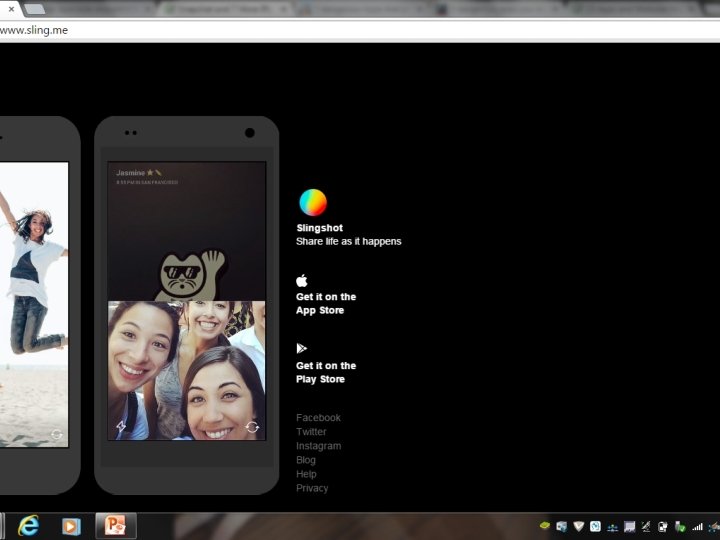Click the blue square sync tray icon

pyautogui.click(x=595, y=526)
